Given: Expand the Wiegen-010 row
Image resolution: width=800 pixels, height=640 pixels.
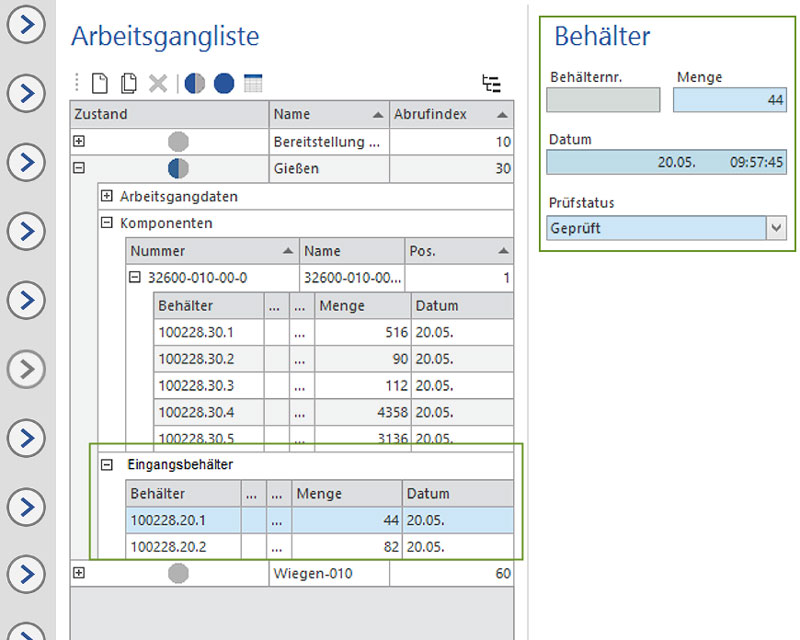Looking at the screenshot, I should coord(78,573).
